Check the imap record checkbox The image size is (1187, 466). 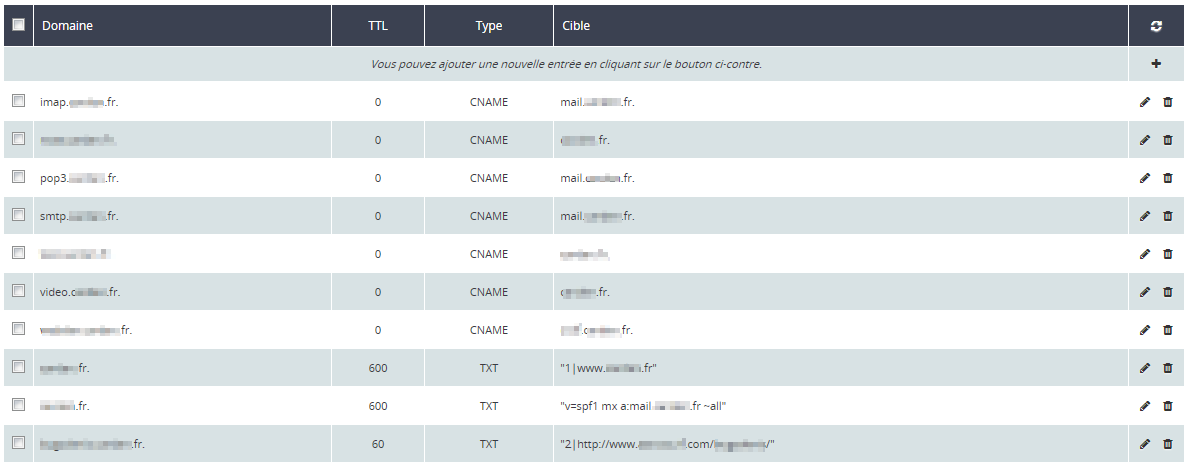pos(18,101)
